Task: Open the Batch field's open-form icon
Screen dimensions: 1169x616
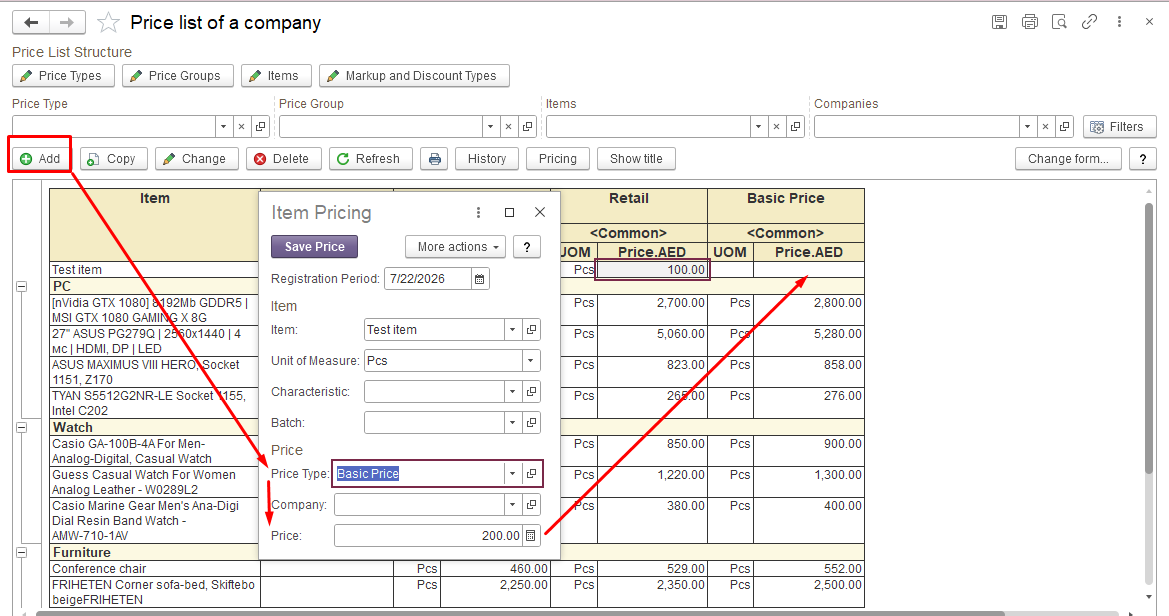Action: (x=531, y=423)
